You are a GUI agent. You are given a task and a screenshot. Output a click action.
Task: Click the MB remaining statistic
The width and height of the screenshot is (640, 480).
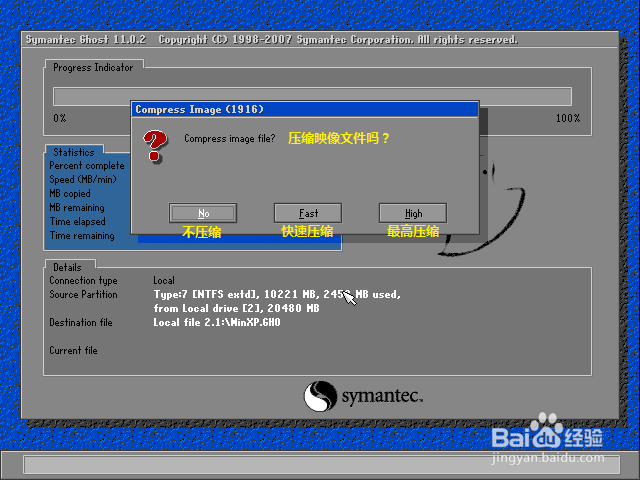77,207
